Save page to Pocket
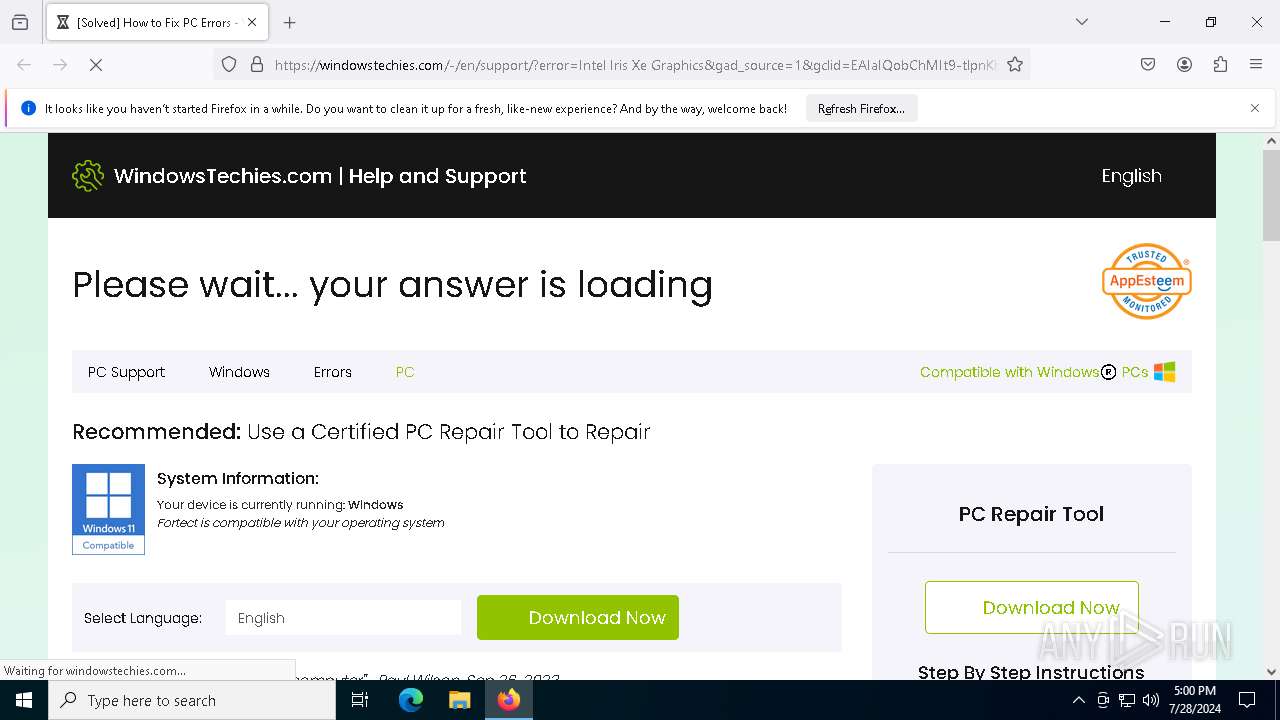The image size is (1280, 720). (x=1148, y=64)
